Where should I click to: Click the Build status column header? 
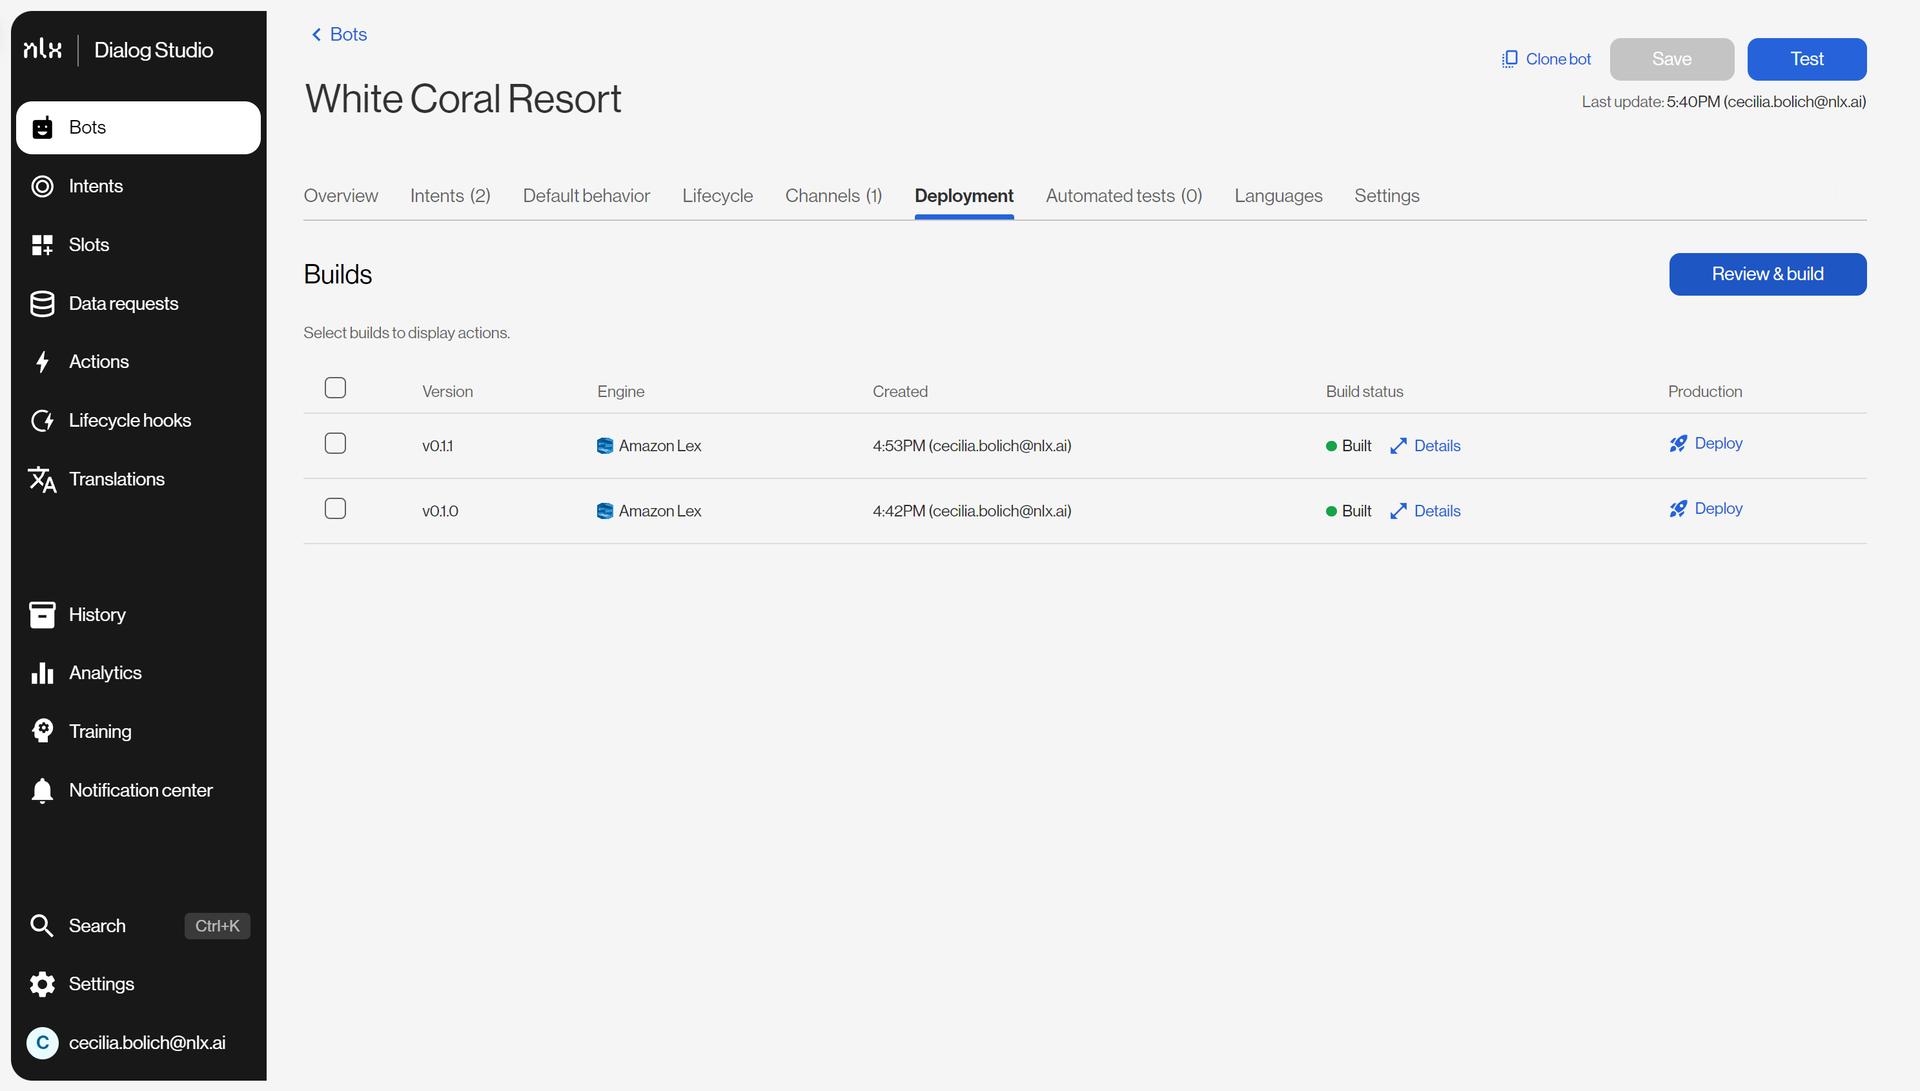pos(1364,392)
